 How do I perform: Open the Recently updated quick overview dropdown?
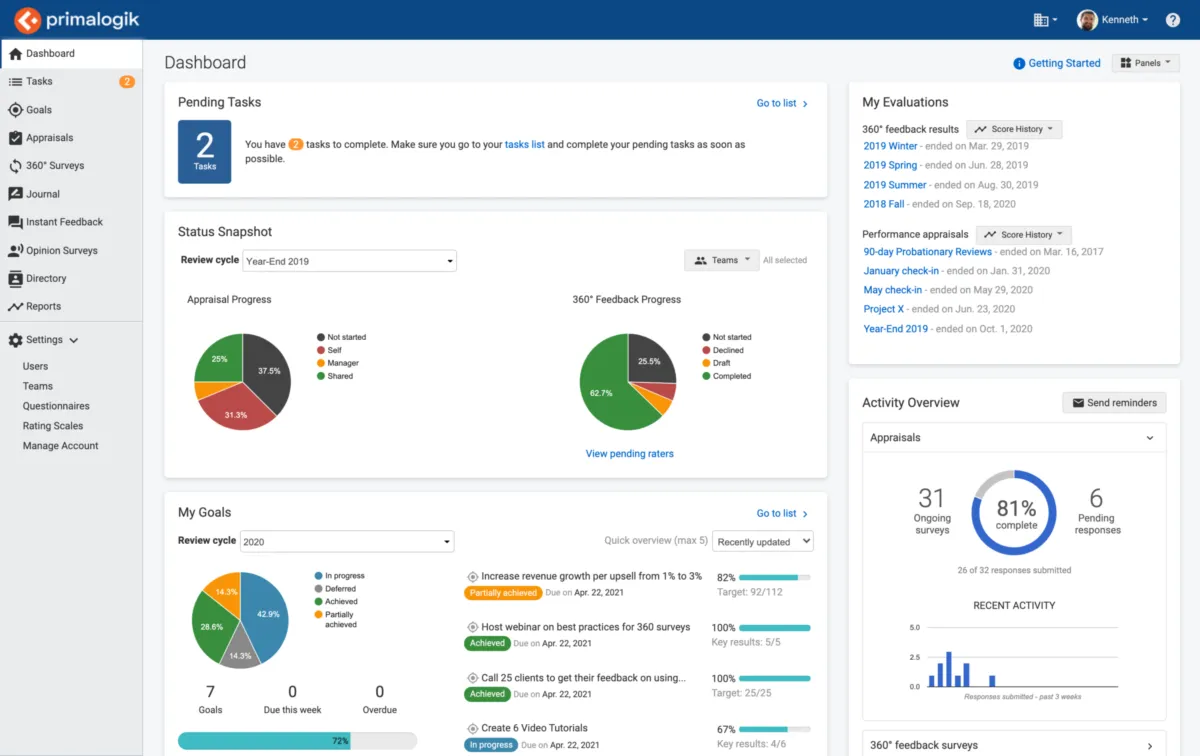click(762, 541)
